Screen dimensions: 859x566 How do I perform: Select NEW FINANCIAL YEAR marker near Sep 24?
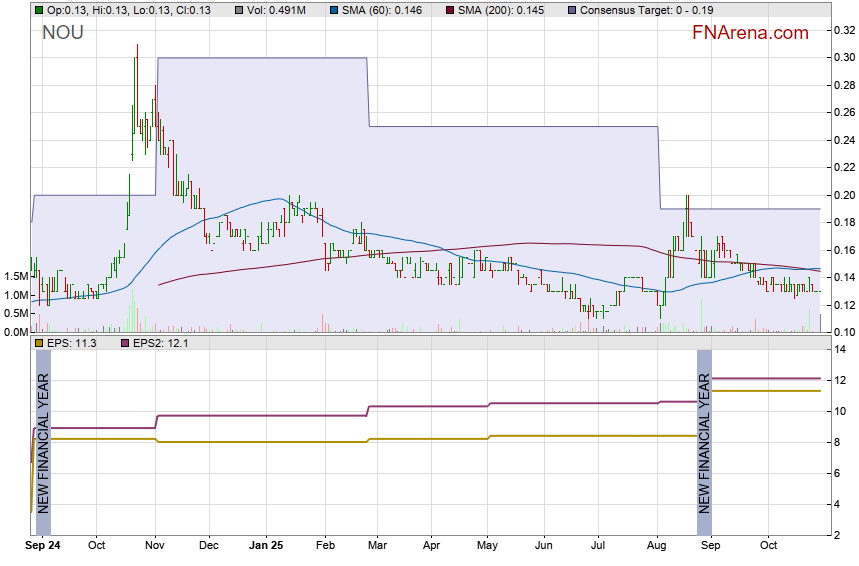[x=42, y=443]
